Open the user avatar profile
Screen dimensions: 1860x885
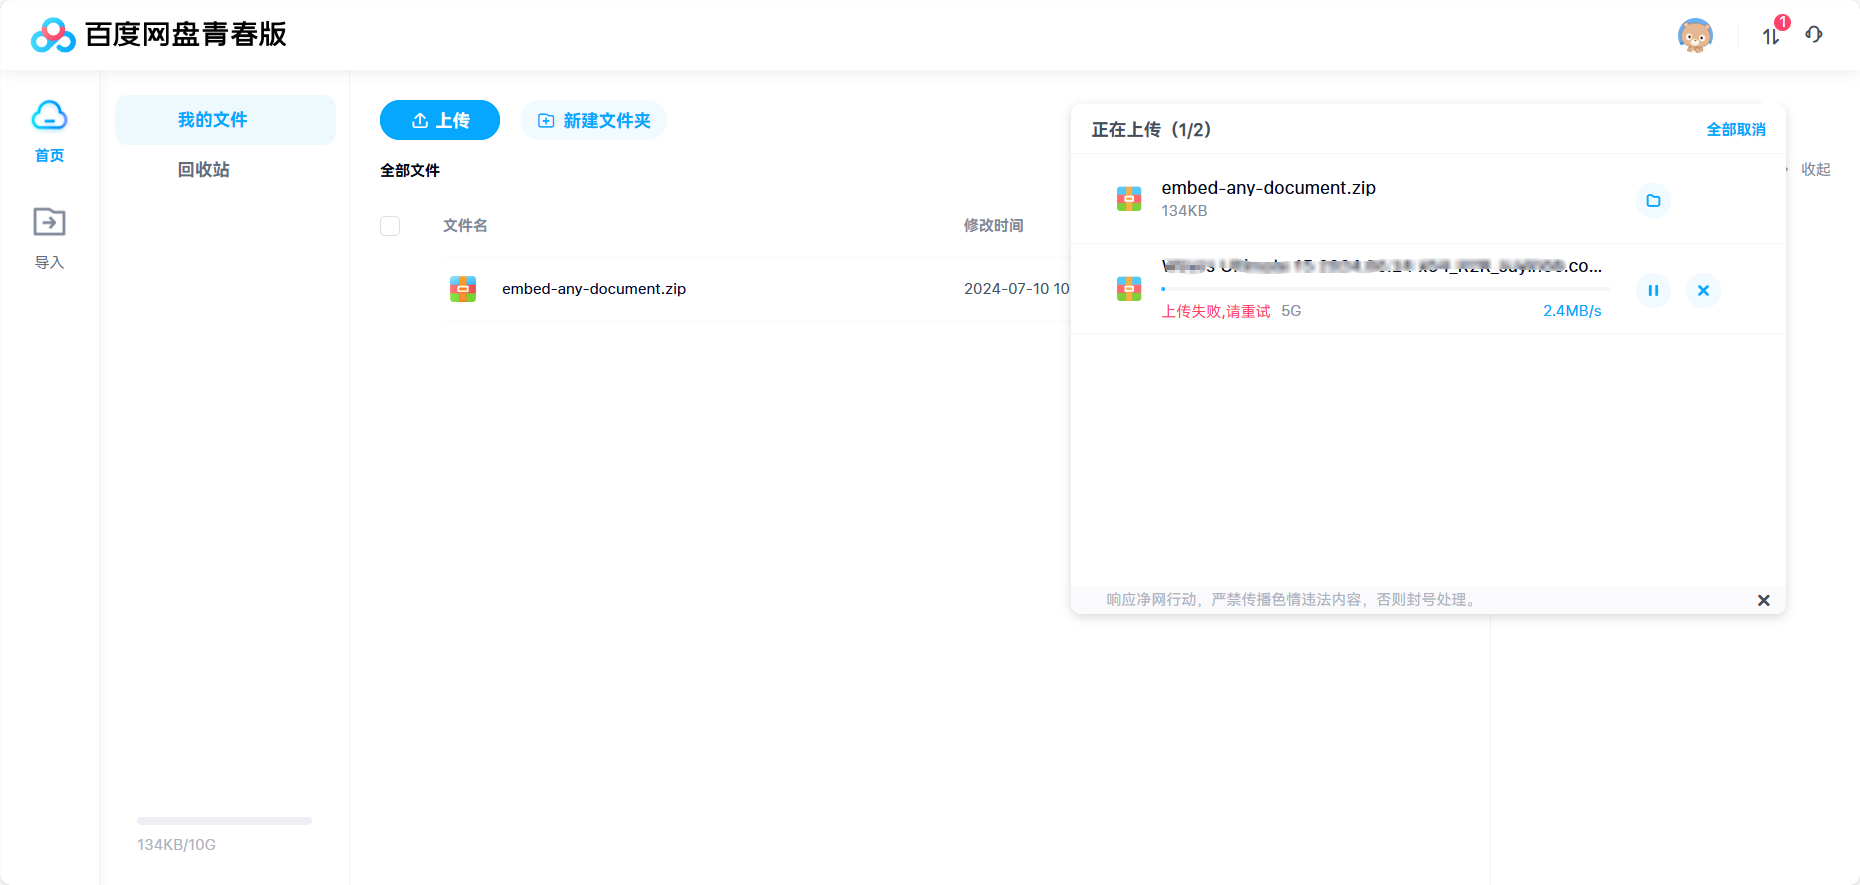1695,36
